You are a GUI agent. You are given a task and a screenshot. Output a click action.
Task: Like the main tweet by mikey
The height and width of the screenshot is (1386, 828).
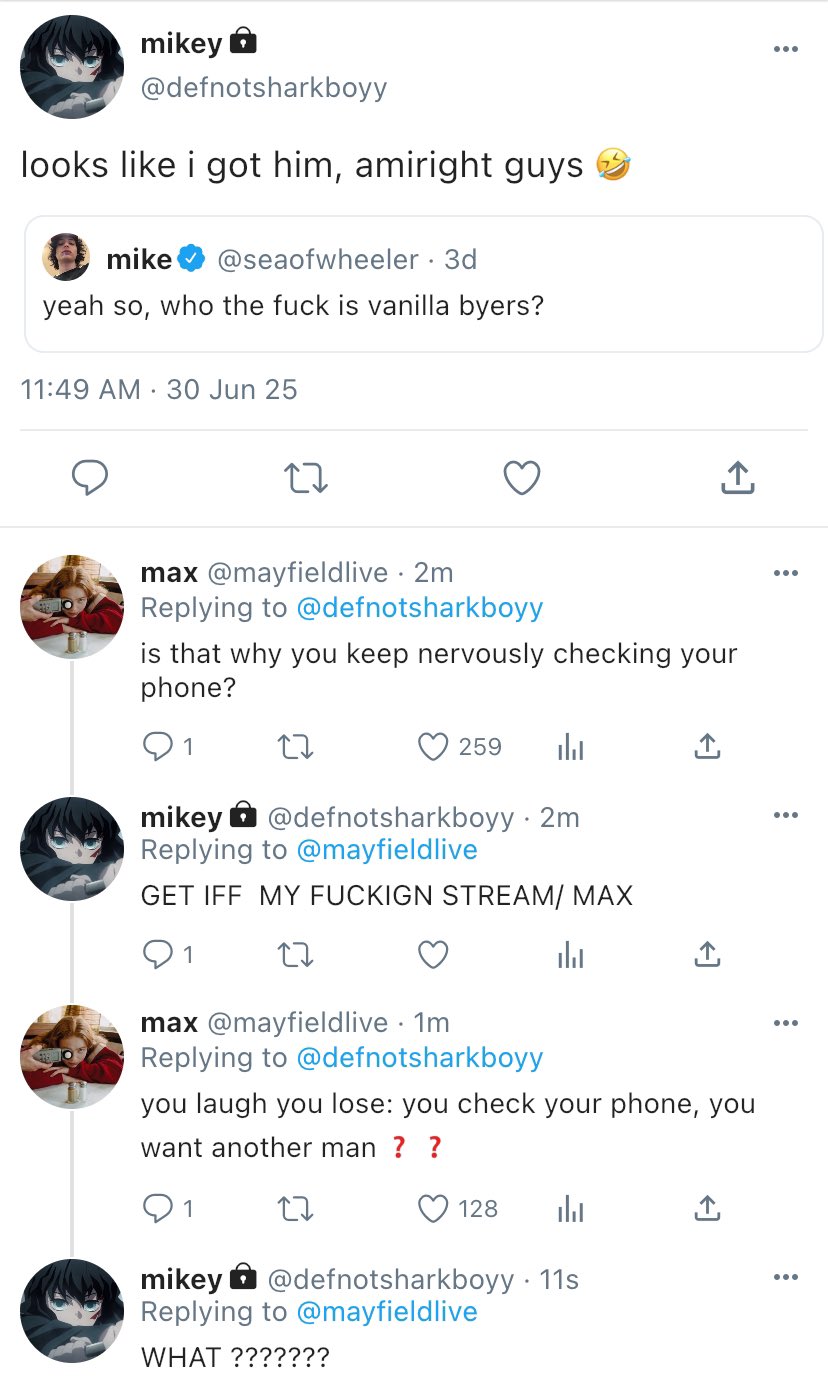521,479
